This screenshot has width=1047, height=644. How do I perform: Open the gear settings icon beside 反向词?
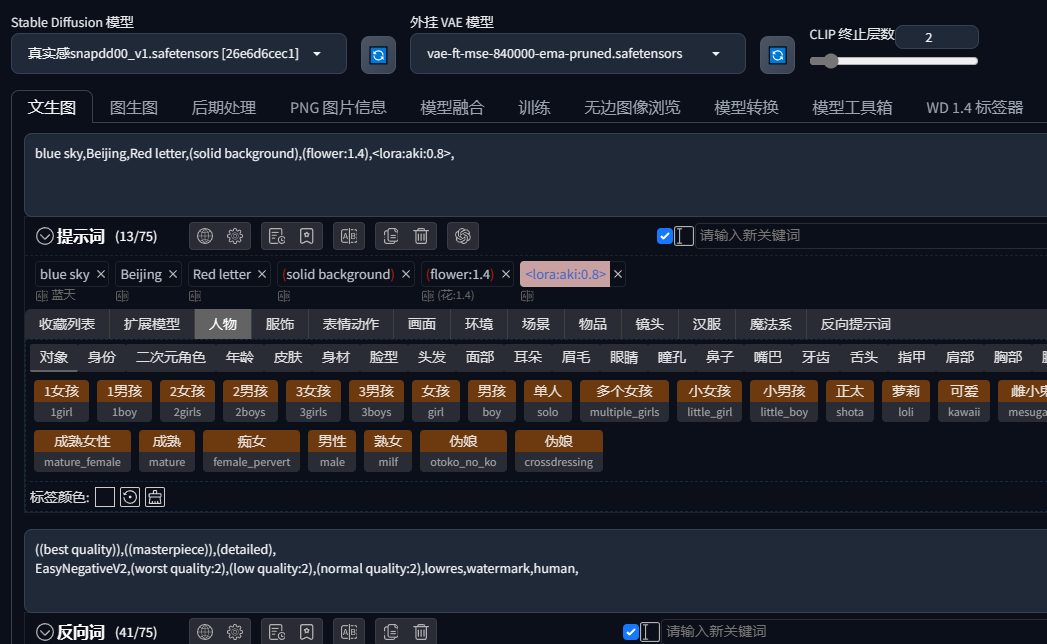pyautogui.click(x=235, y=632)
